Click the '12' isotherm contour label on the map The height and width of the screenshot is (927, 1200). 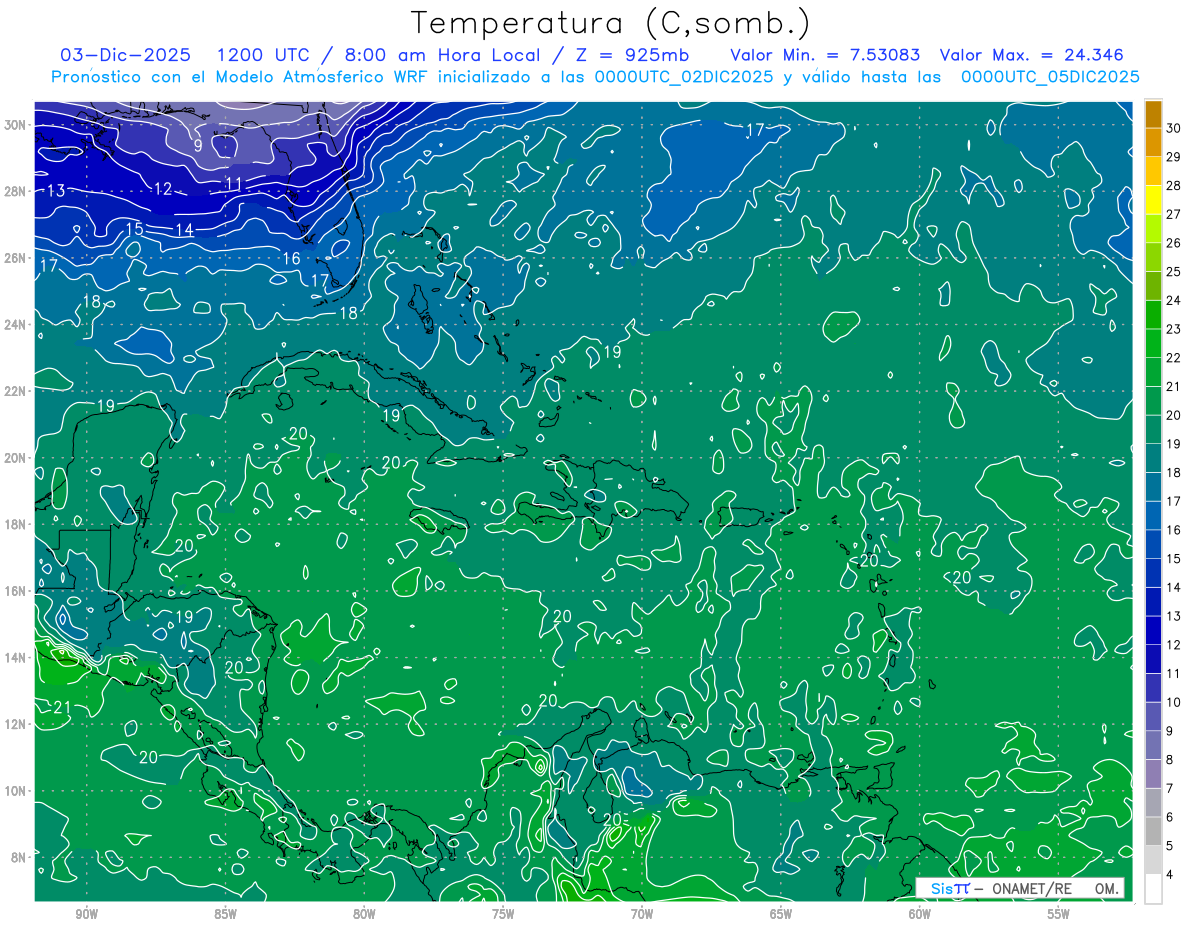point(163,188)
